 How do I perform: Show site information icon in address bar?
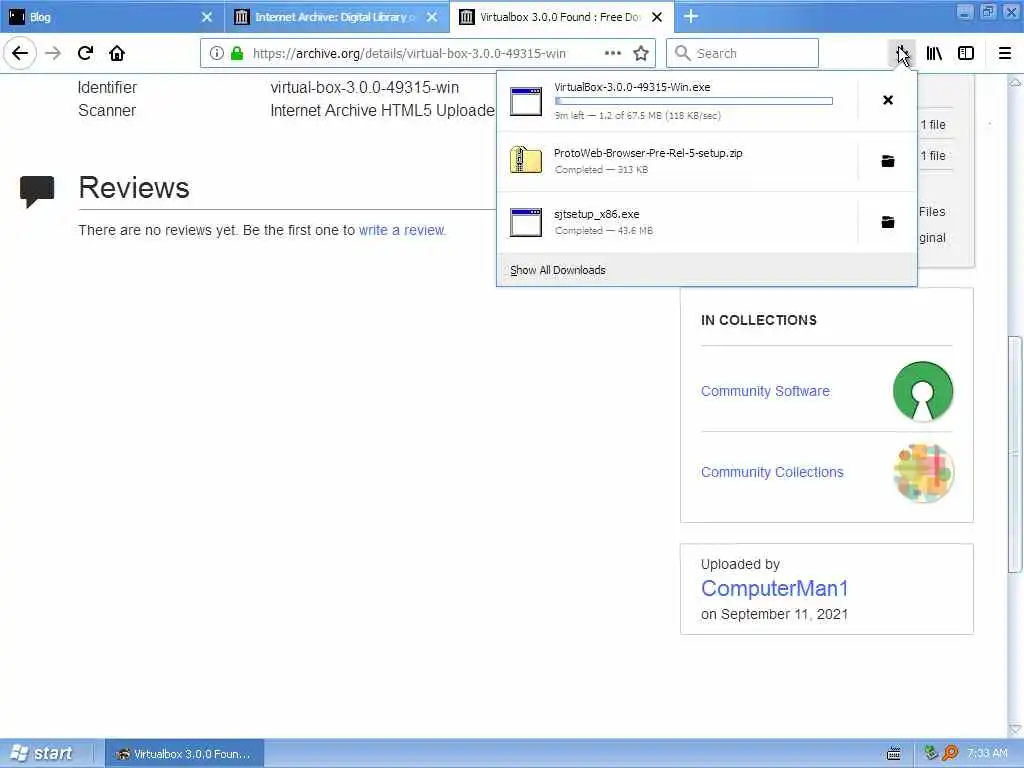tap(216, 53)
